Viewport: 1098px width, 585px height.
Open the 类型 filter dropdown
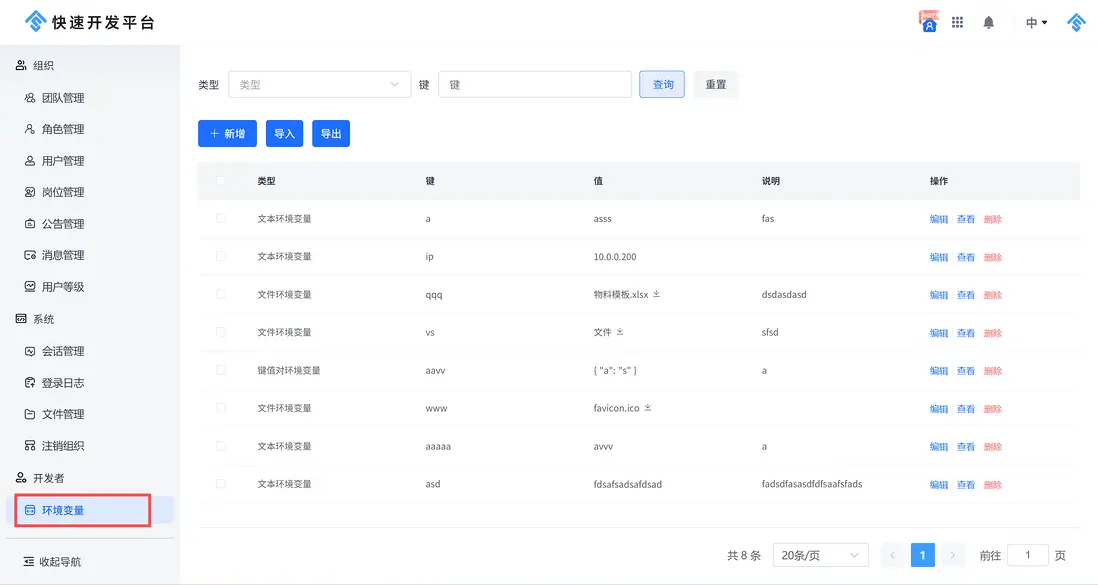coord(319,85)
